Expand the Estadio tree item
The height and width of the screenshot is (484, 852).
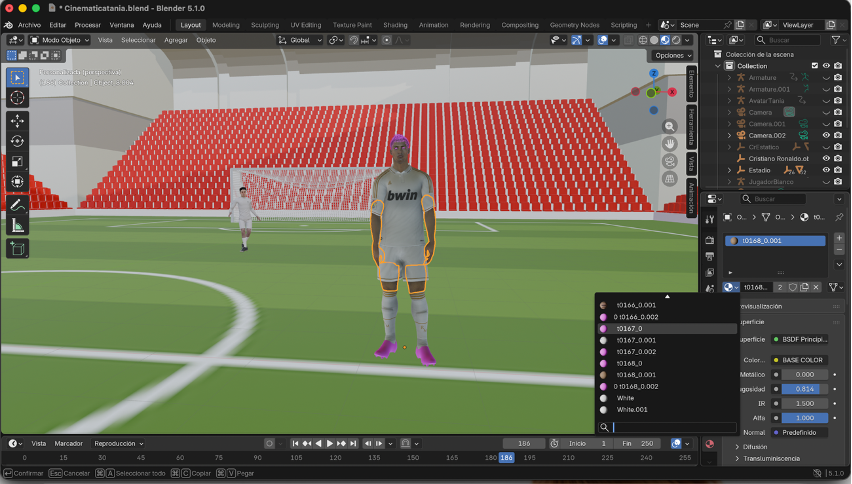729,170
